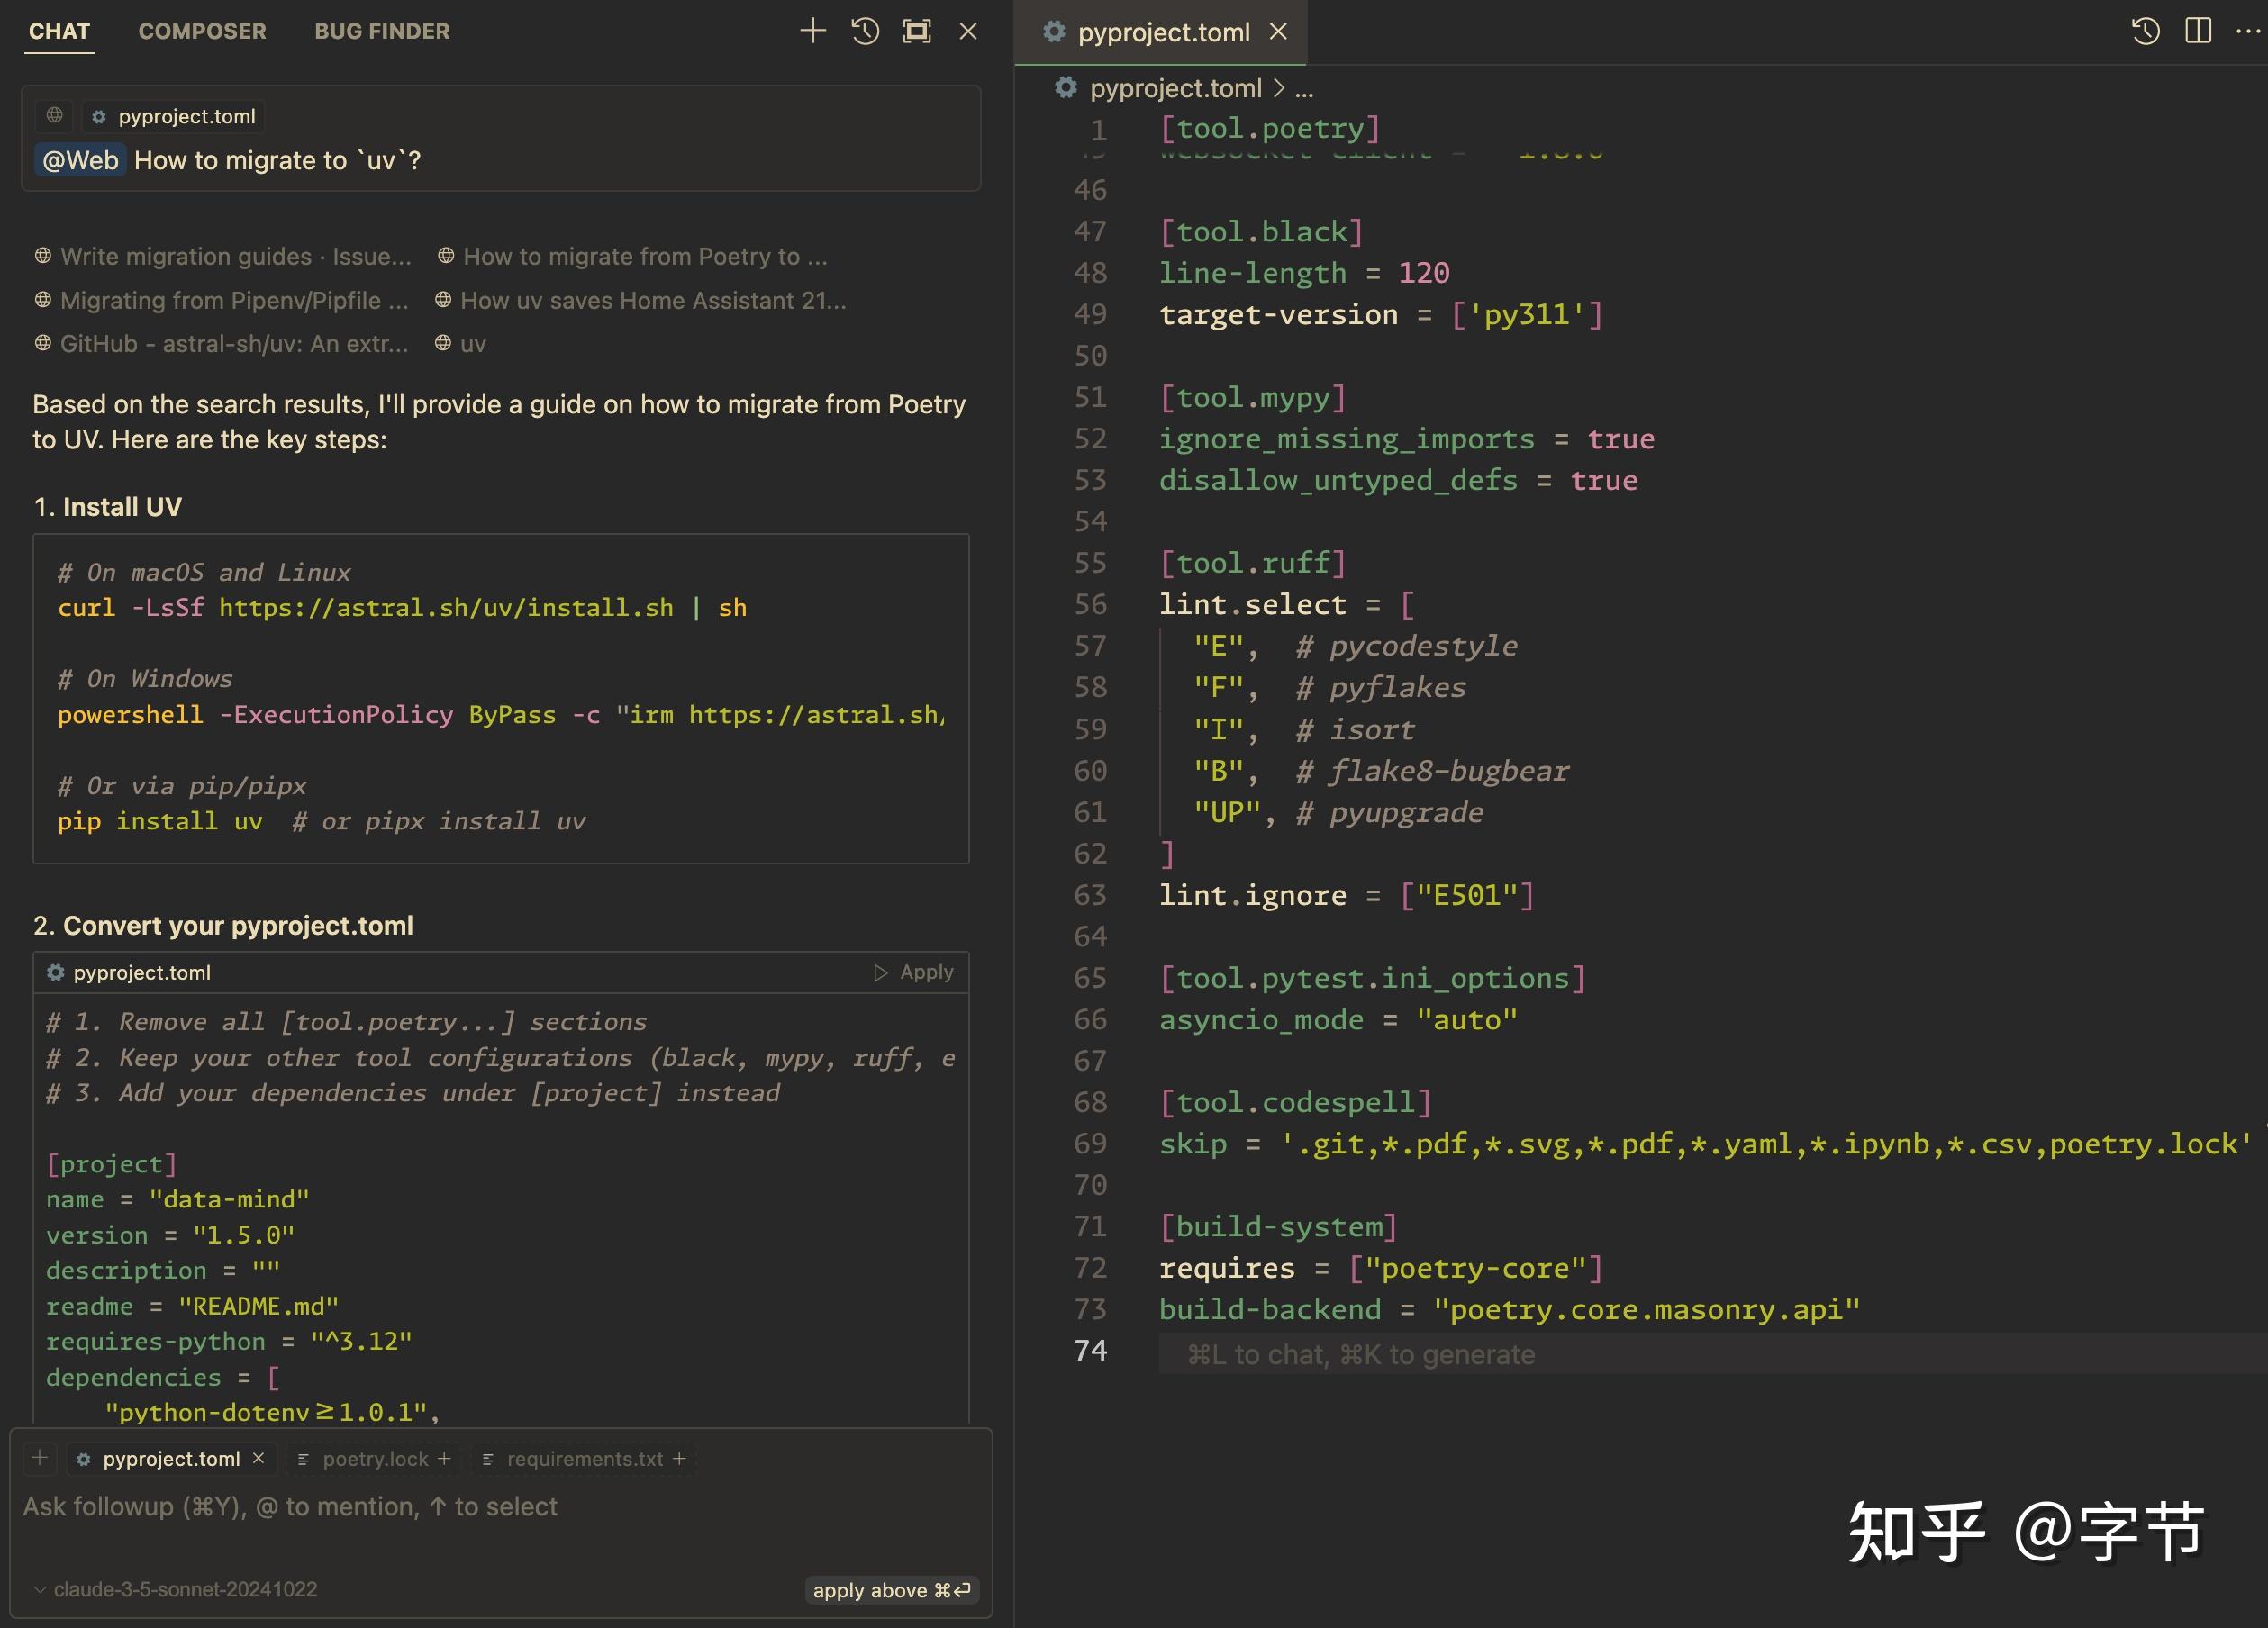This screenshot has height=1628, width=2268.
Task: Expand the pyproject.toml breadcrumb ellipsis
Action: [1304, 89]
